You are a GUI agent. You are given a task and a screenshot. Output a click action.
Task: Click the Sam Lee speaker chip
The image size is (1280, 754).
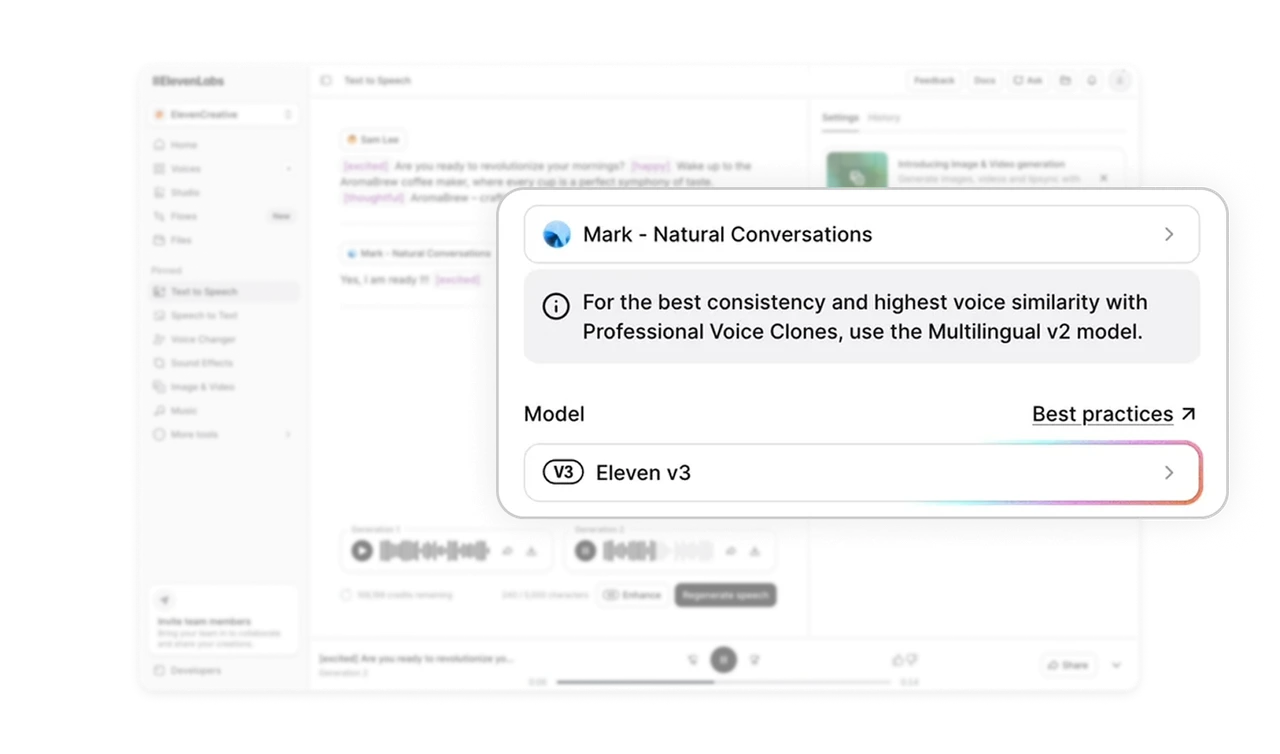373,140
